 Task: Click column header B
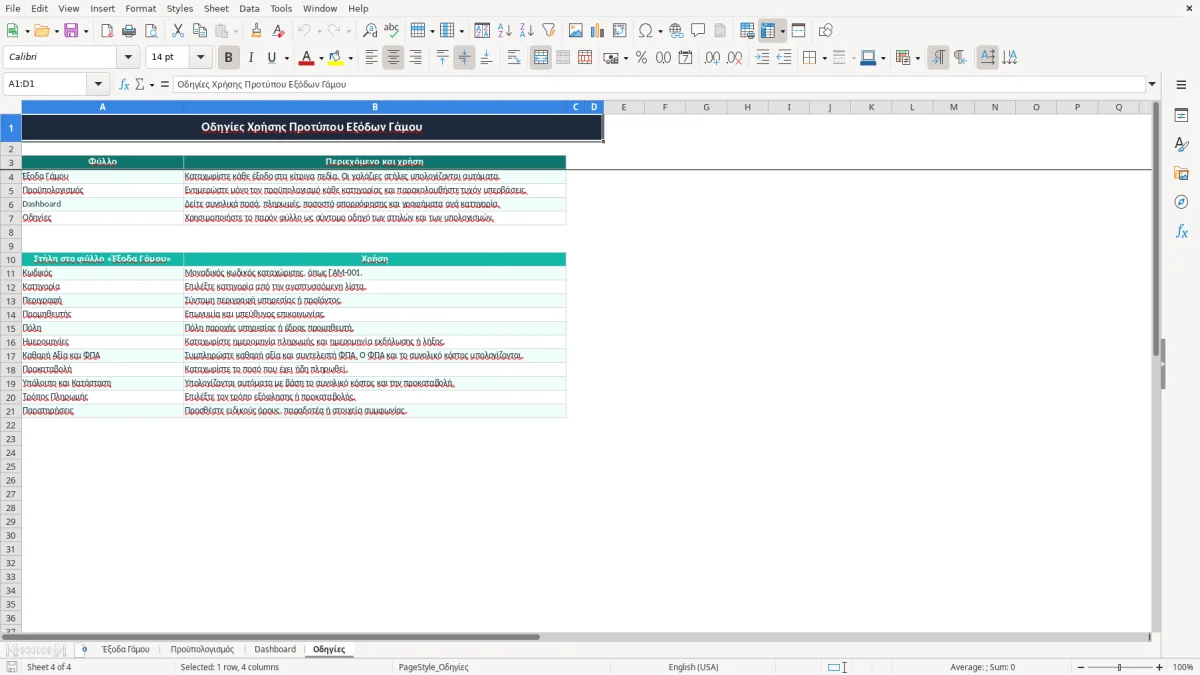[x=375, y=107]
